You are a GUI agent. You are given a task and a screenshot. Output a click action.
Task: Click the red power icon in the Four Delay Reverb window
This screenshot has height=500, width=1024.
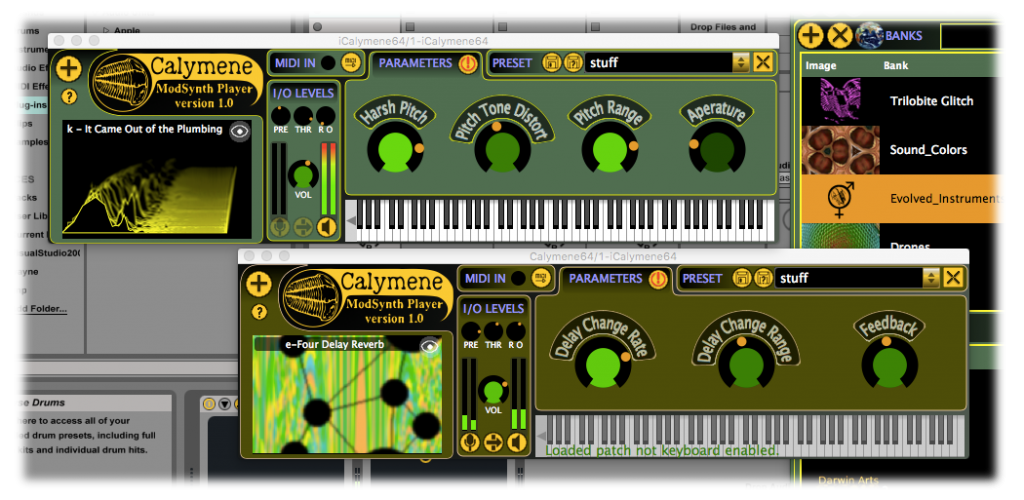point(658,279)
